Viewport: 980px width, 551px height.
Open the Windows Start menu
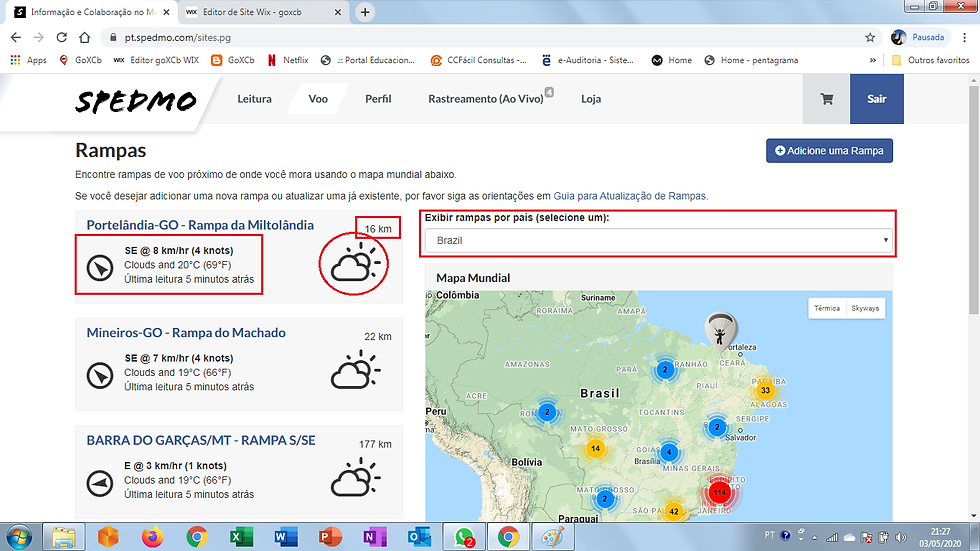tap(19, 537)
